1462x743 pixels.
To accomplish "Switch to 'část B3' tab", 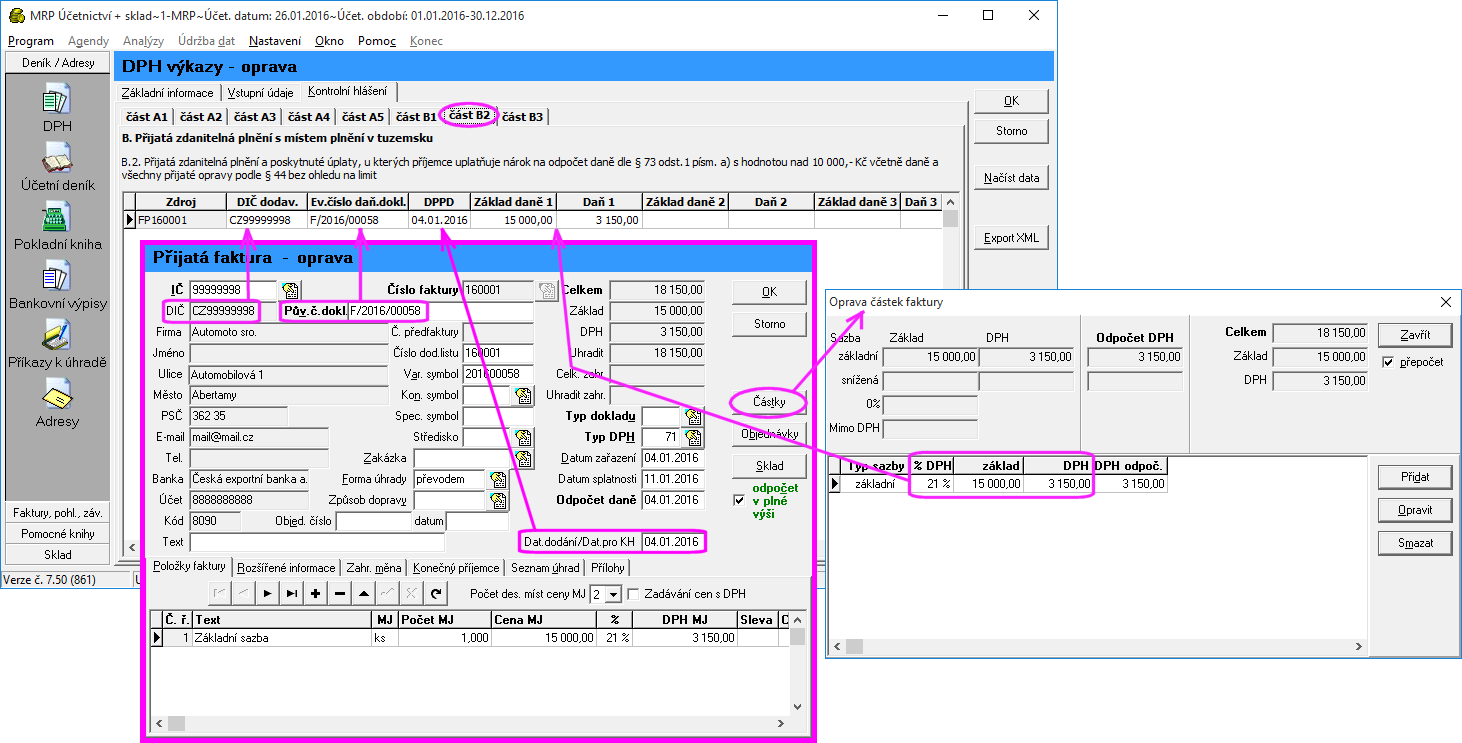I will pyautogui.click(x=522, y=117).
